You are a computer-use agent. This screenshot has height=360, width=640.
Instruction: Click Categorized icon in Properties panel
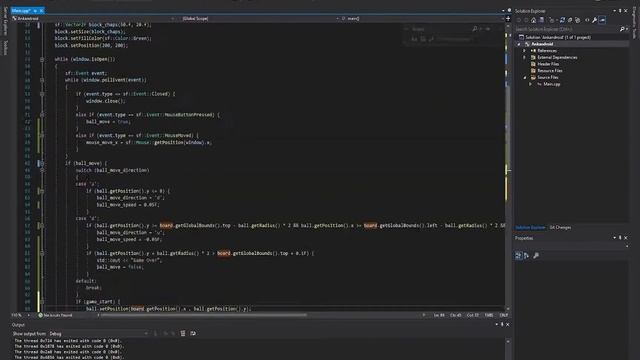pyautogui.click(x=518, y=256)
